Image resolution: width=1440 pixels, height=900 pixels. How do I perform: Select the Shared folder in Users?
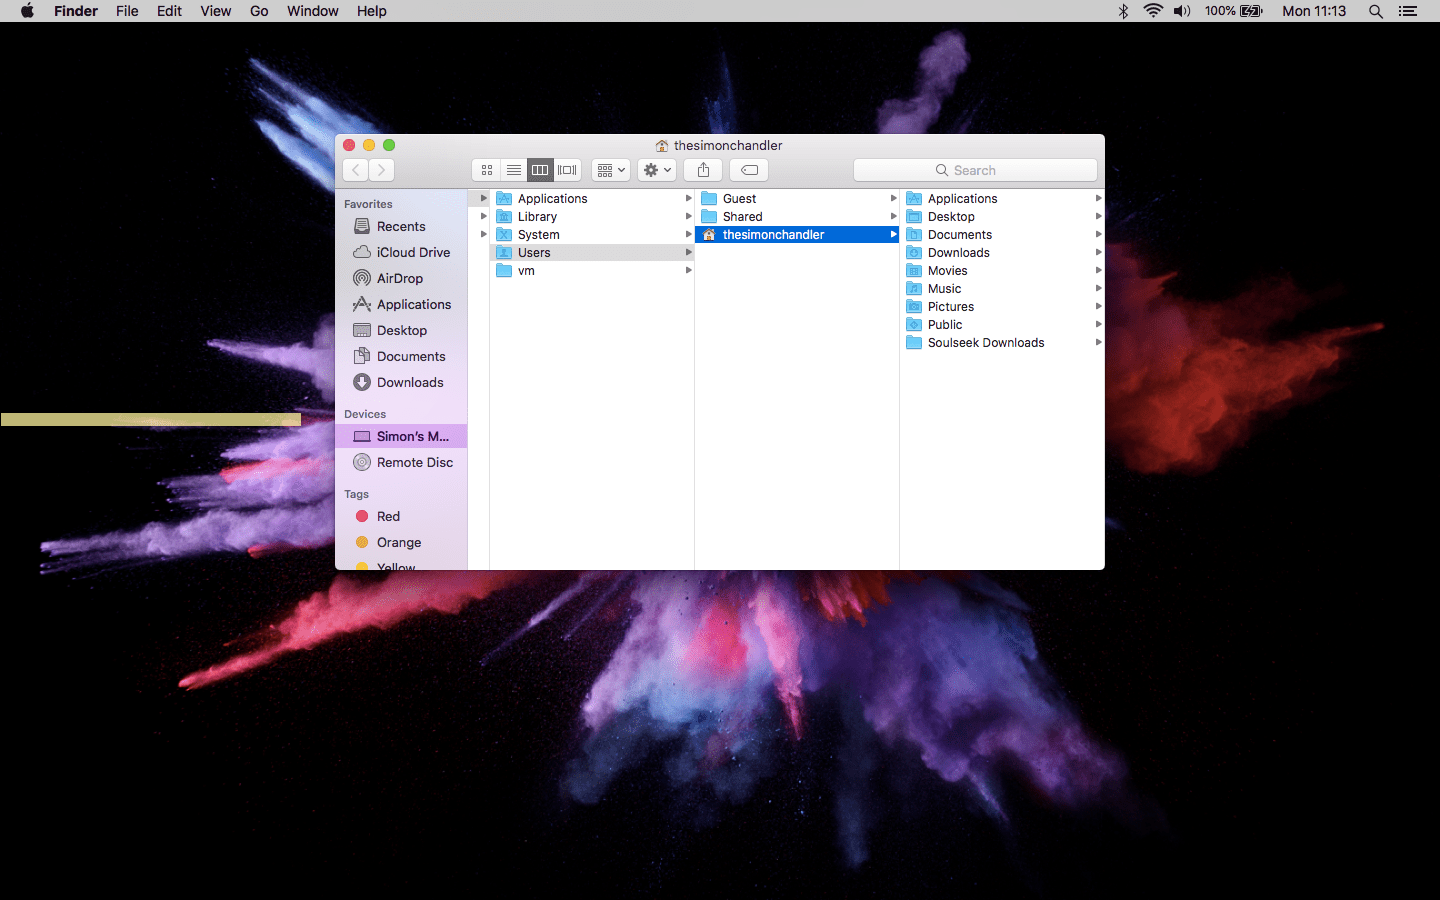[x=742, y=217]
